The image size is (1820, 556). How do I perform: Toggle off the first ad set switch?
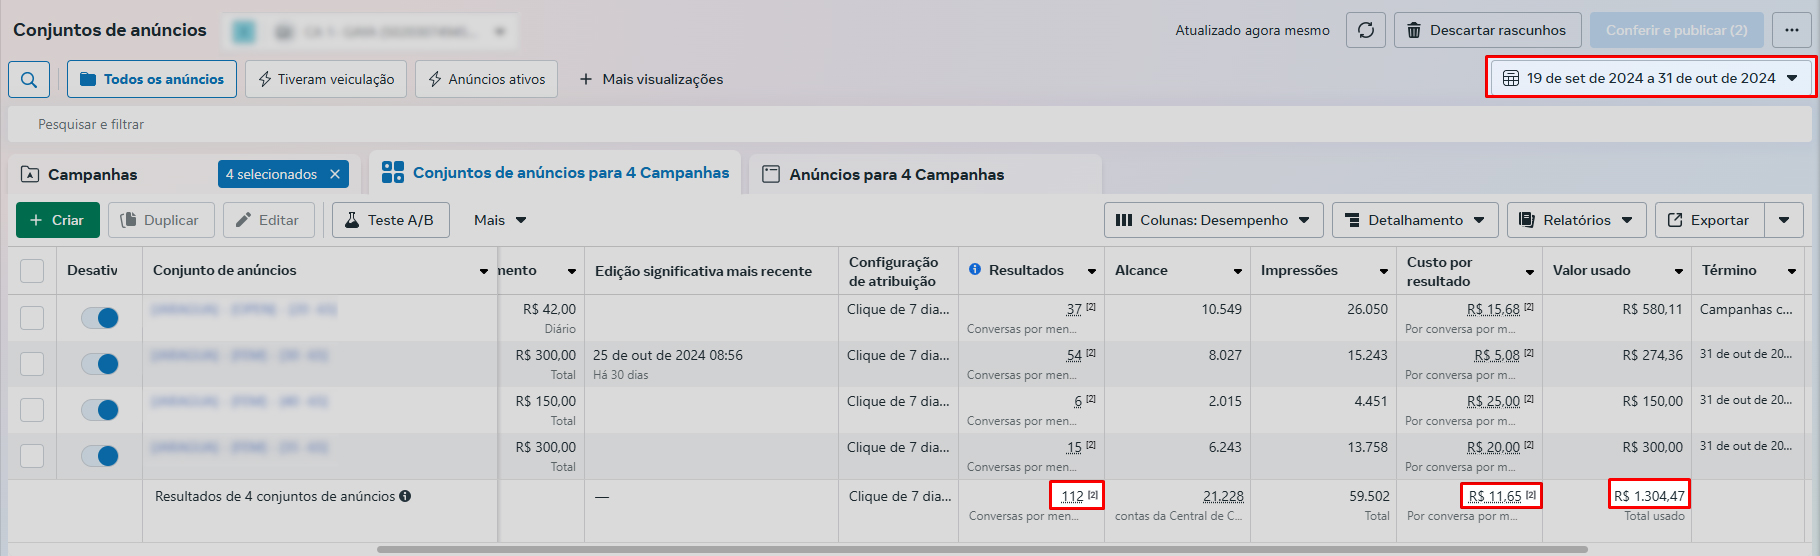[x=100, y=318]
